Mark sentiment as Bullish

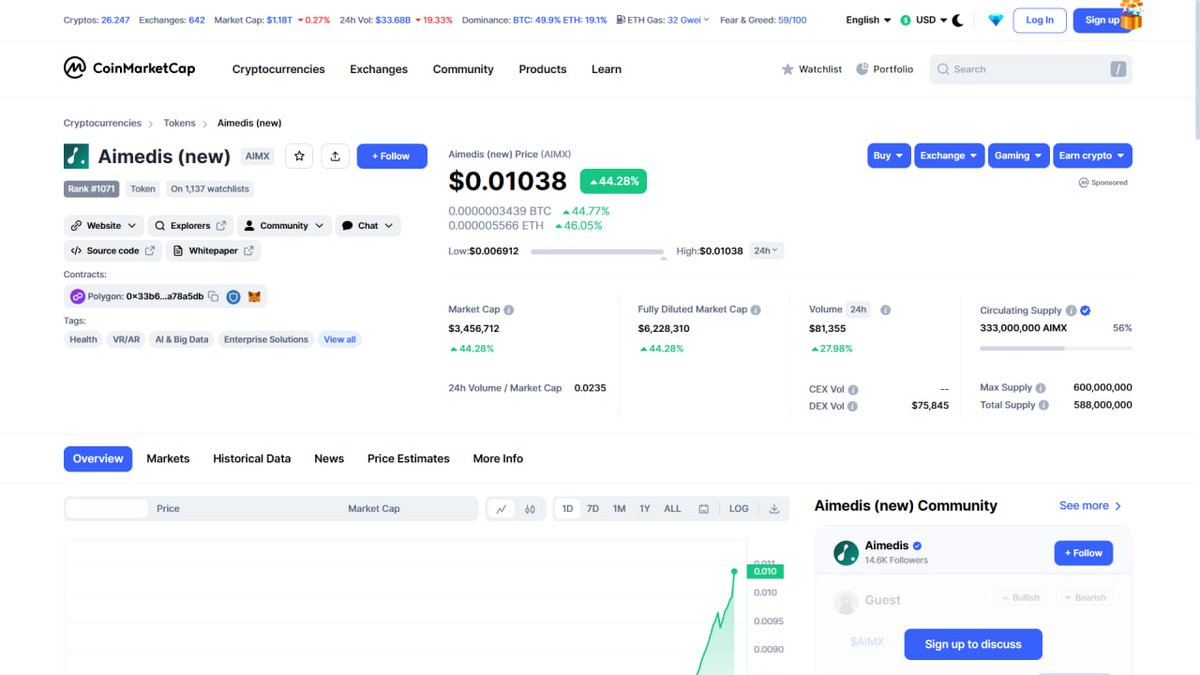click(1019, 598)
